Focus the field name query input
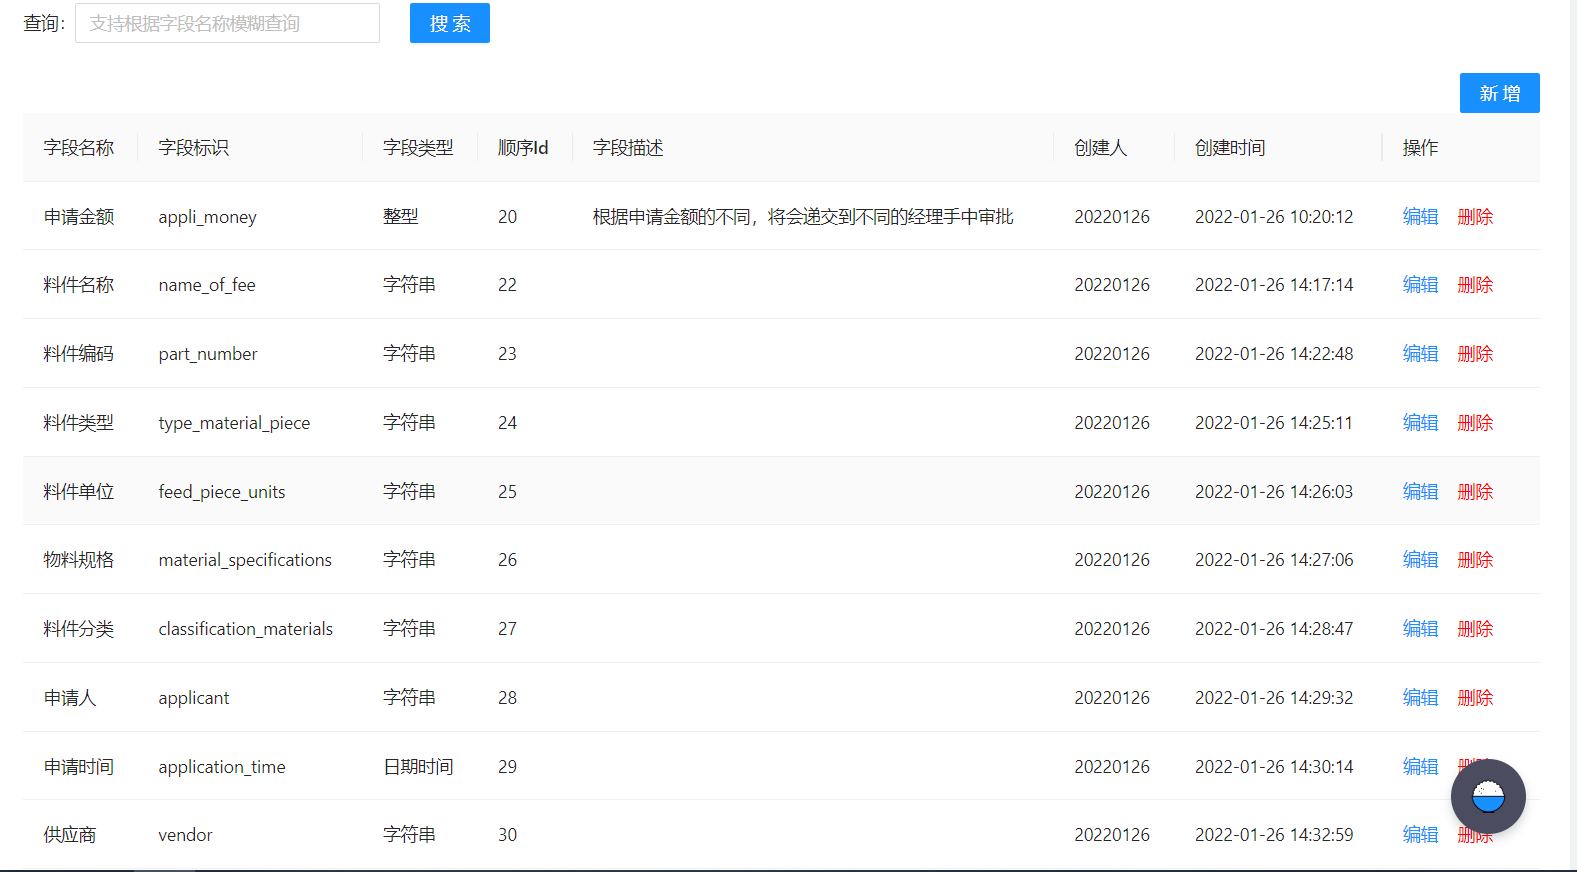This screenshot has width=1577, height=872. pyautogui.click(x=227, y=23)
